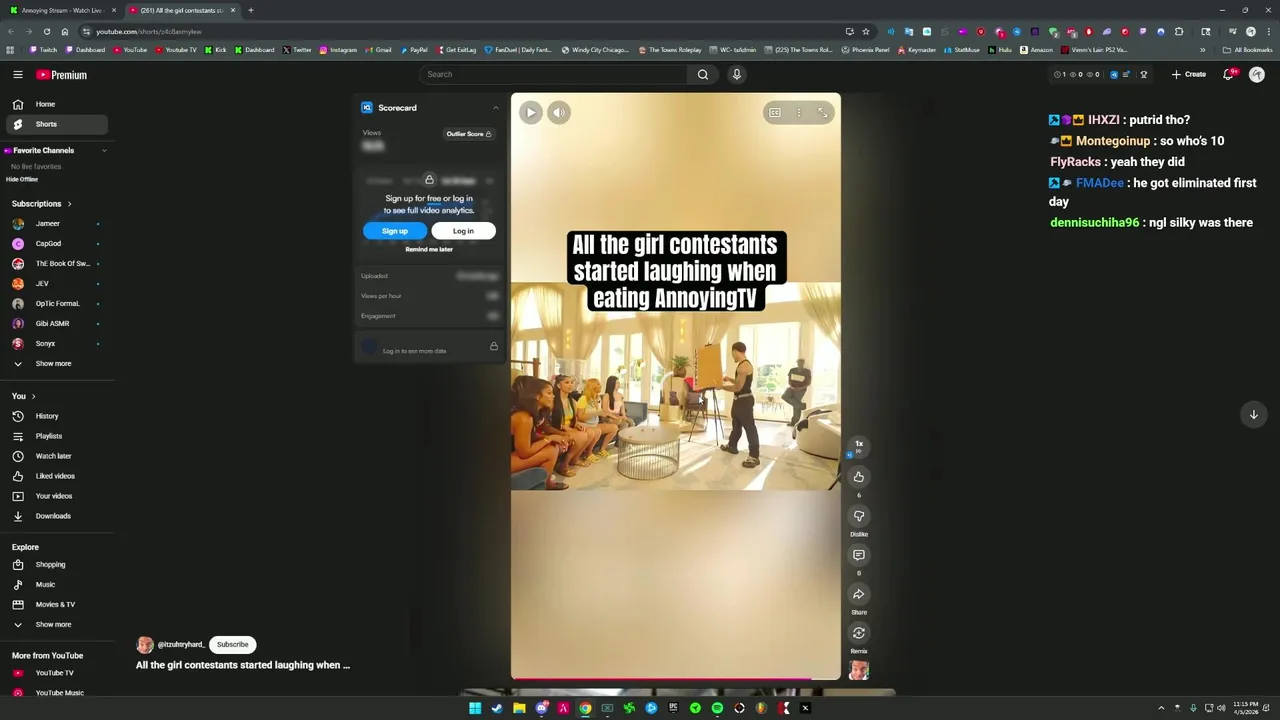Click the Create button

[1189, 74]
